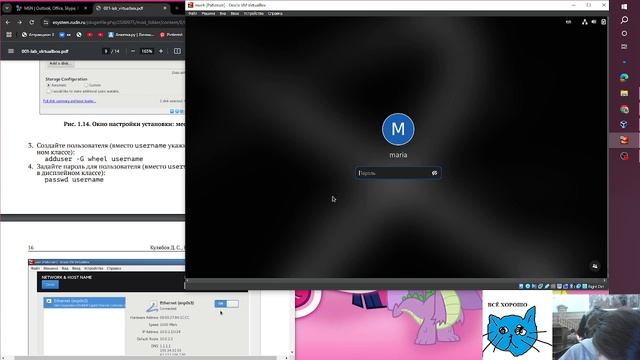640x360 pixels.
Task: Click the webcam video overlay
Action: point(596,327)
